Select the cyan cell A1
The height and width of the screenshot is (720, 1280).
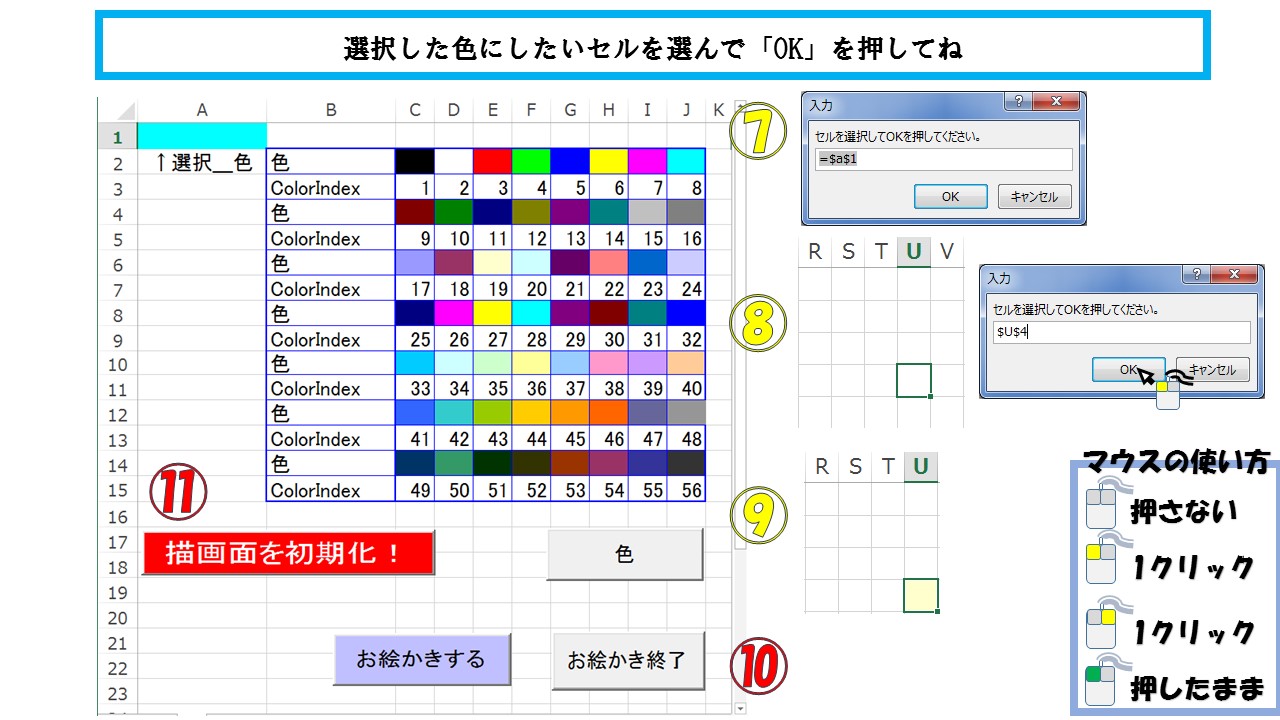click(x=202, y=136)
